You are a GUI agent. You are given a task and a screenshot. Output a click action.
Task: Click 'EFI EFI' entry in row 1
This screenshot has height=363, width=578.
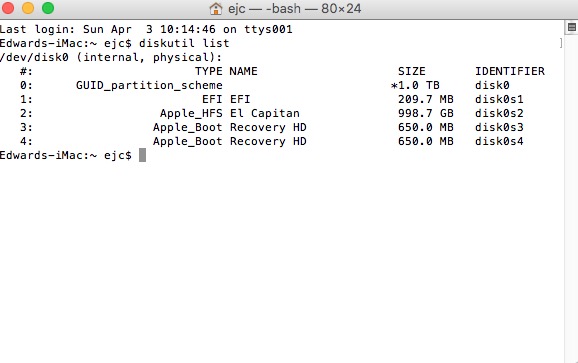(226, 99)
